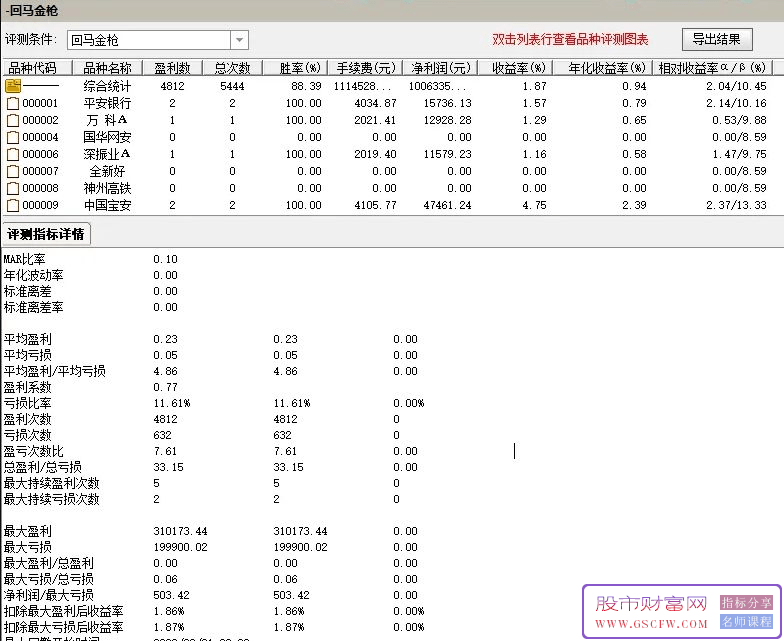The image size is (784, 641).
Task: Click the MAR比率 metric label
Action: (x=24, y=259)
